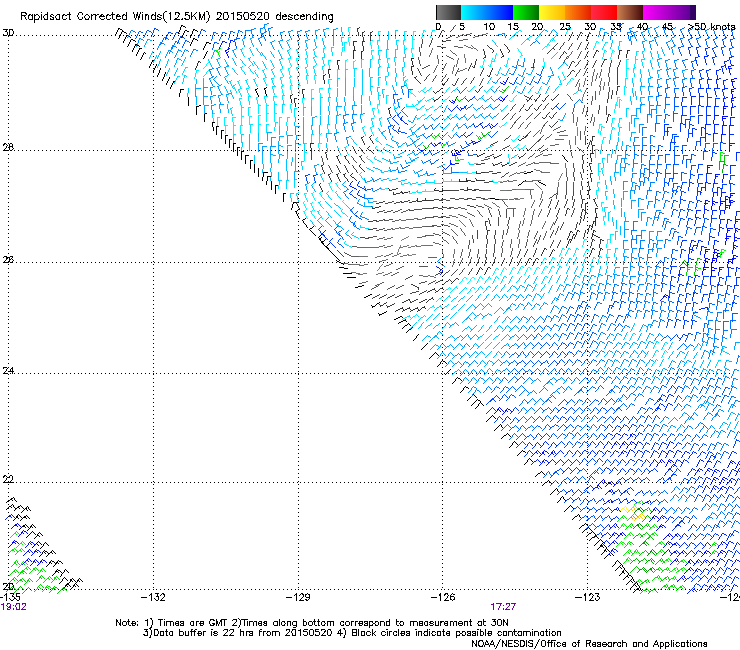Click the gray 0-5 knots color swatch

pos(448,12)
